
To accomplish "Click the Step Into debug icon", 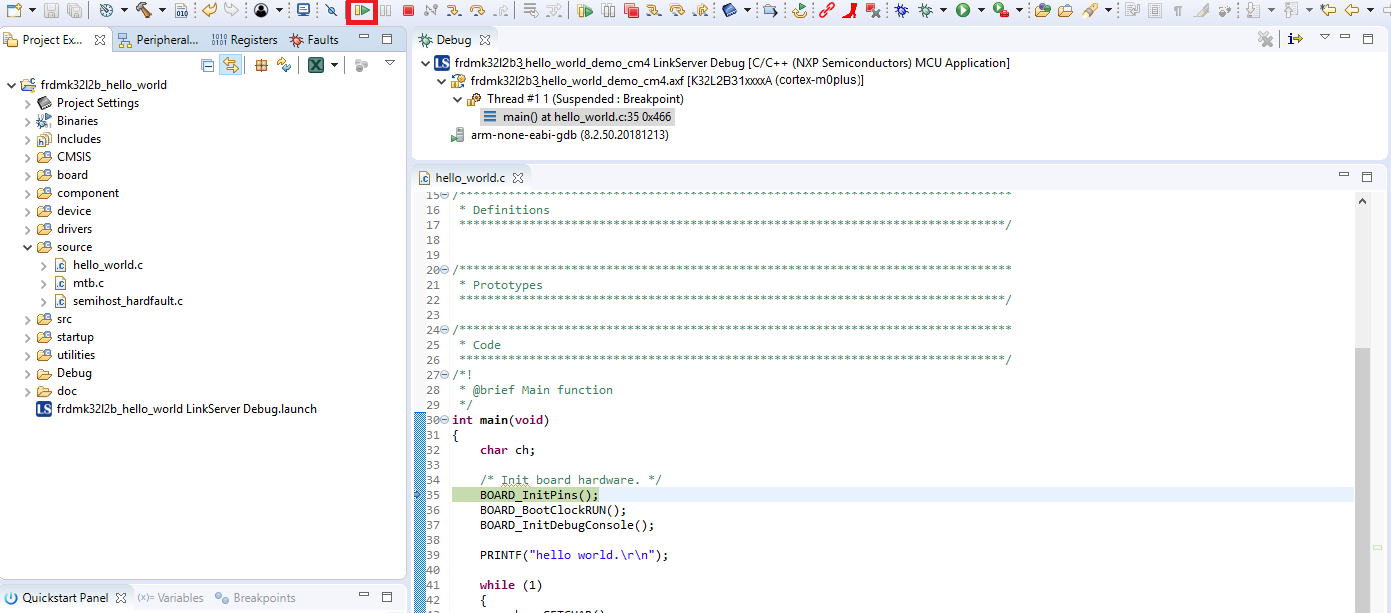I will point(453,11).
